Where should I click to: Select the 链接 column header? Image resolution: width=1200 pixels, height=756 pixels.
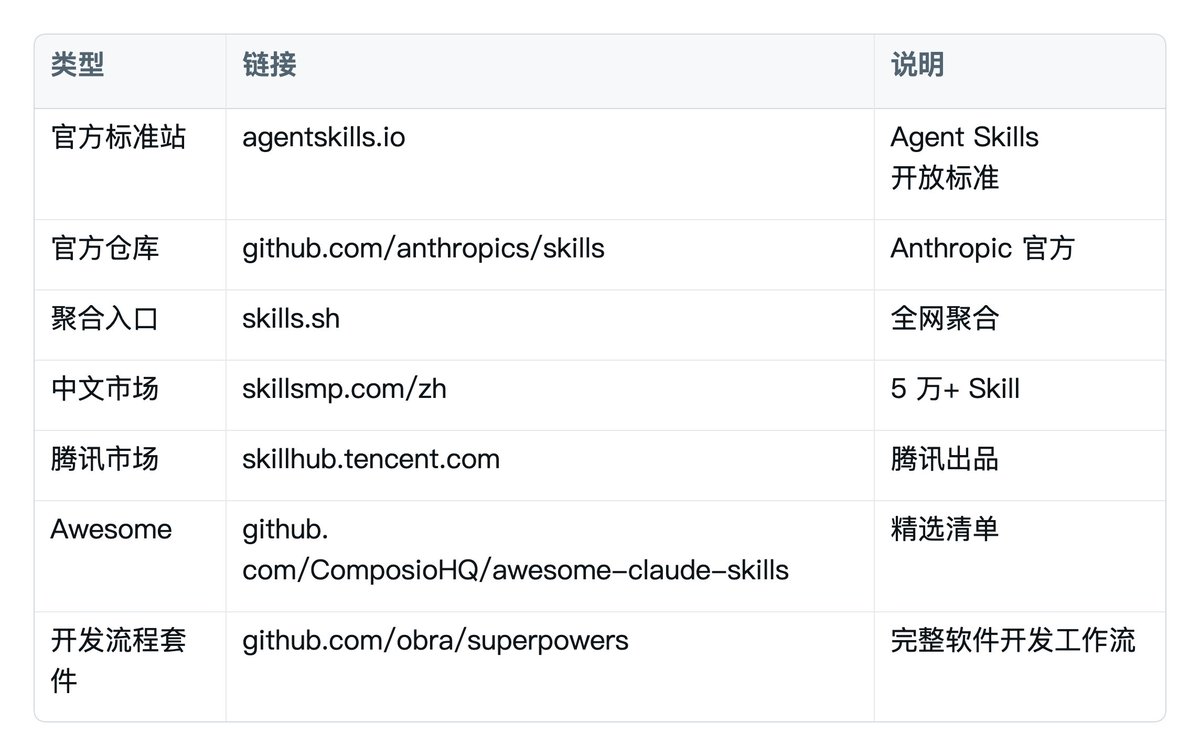pos(270,65)
